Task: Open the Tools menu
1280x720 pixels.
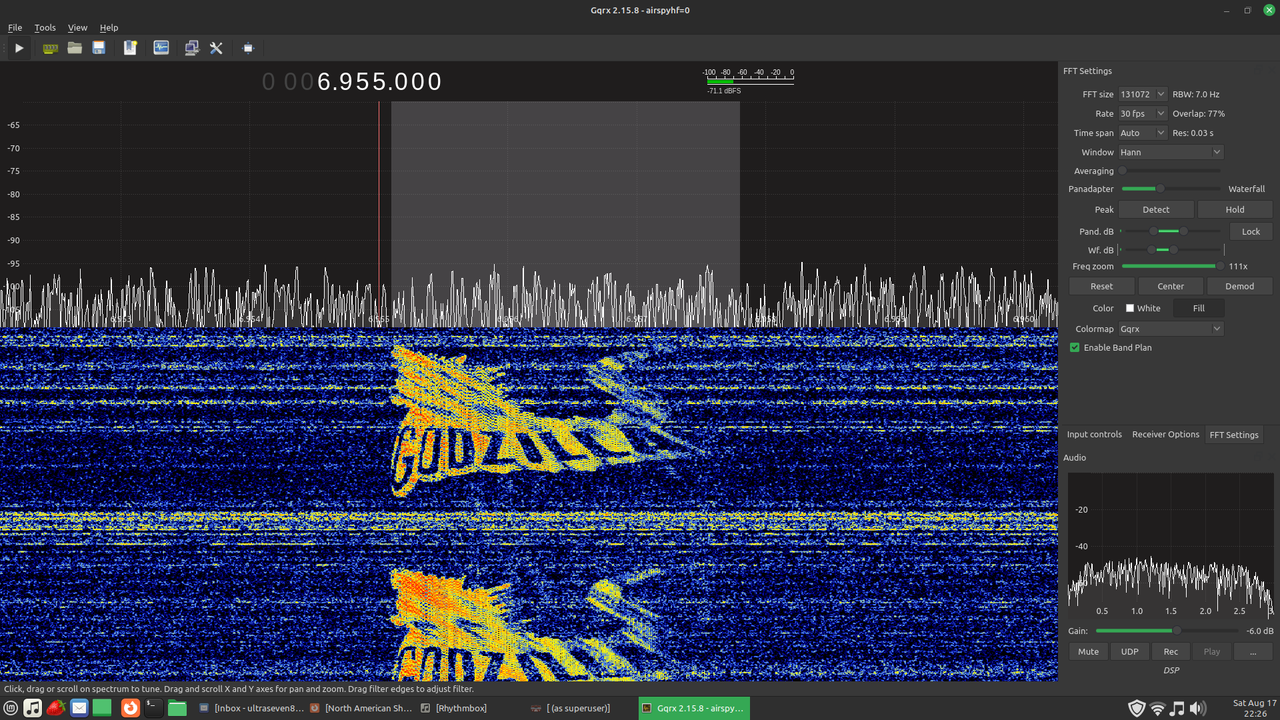Action: (45, 28)
